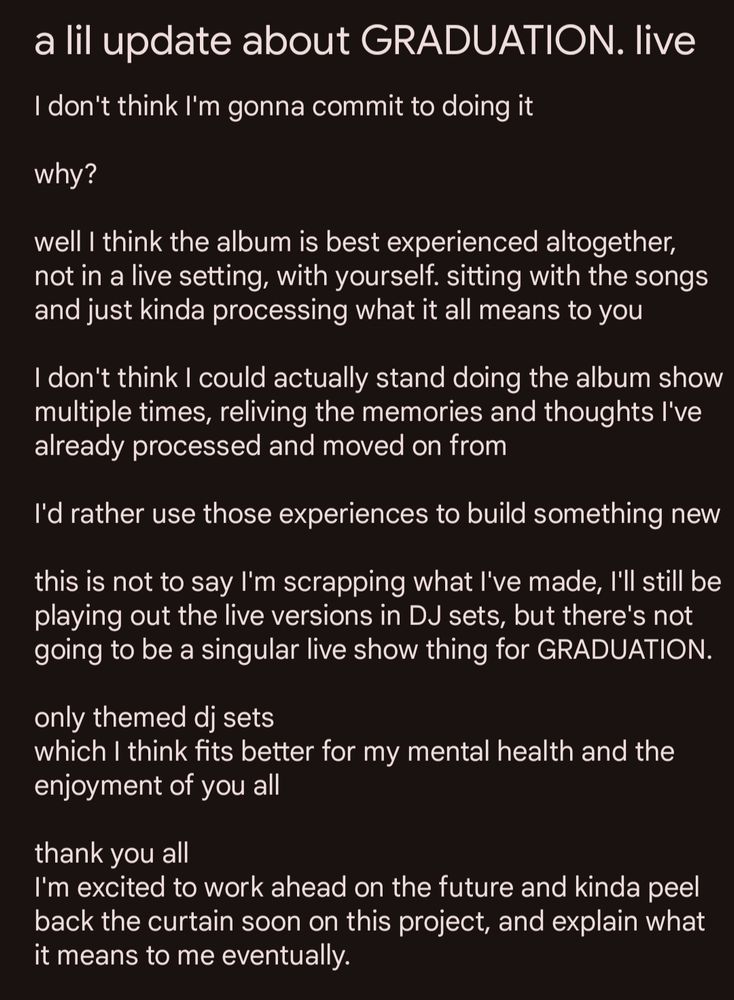Click the line 'I'd rather use those experiences'
The image size is (734, 1000).
click(378, 514)
